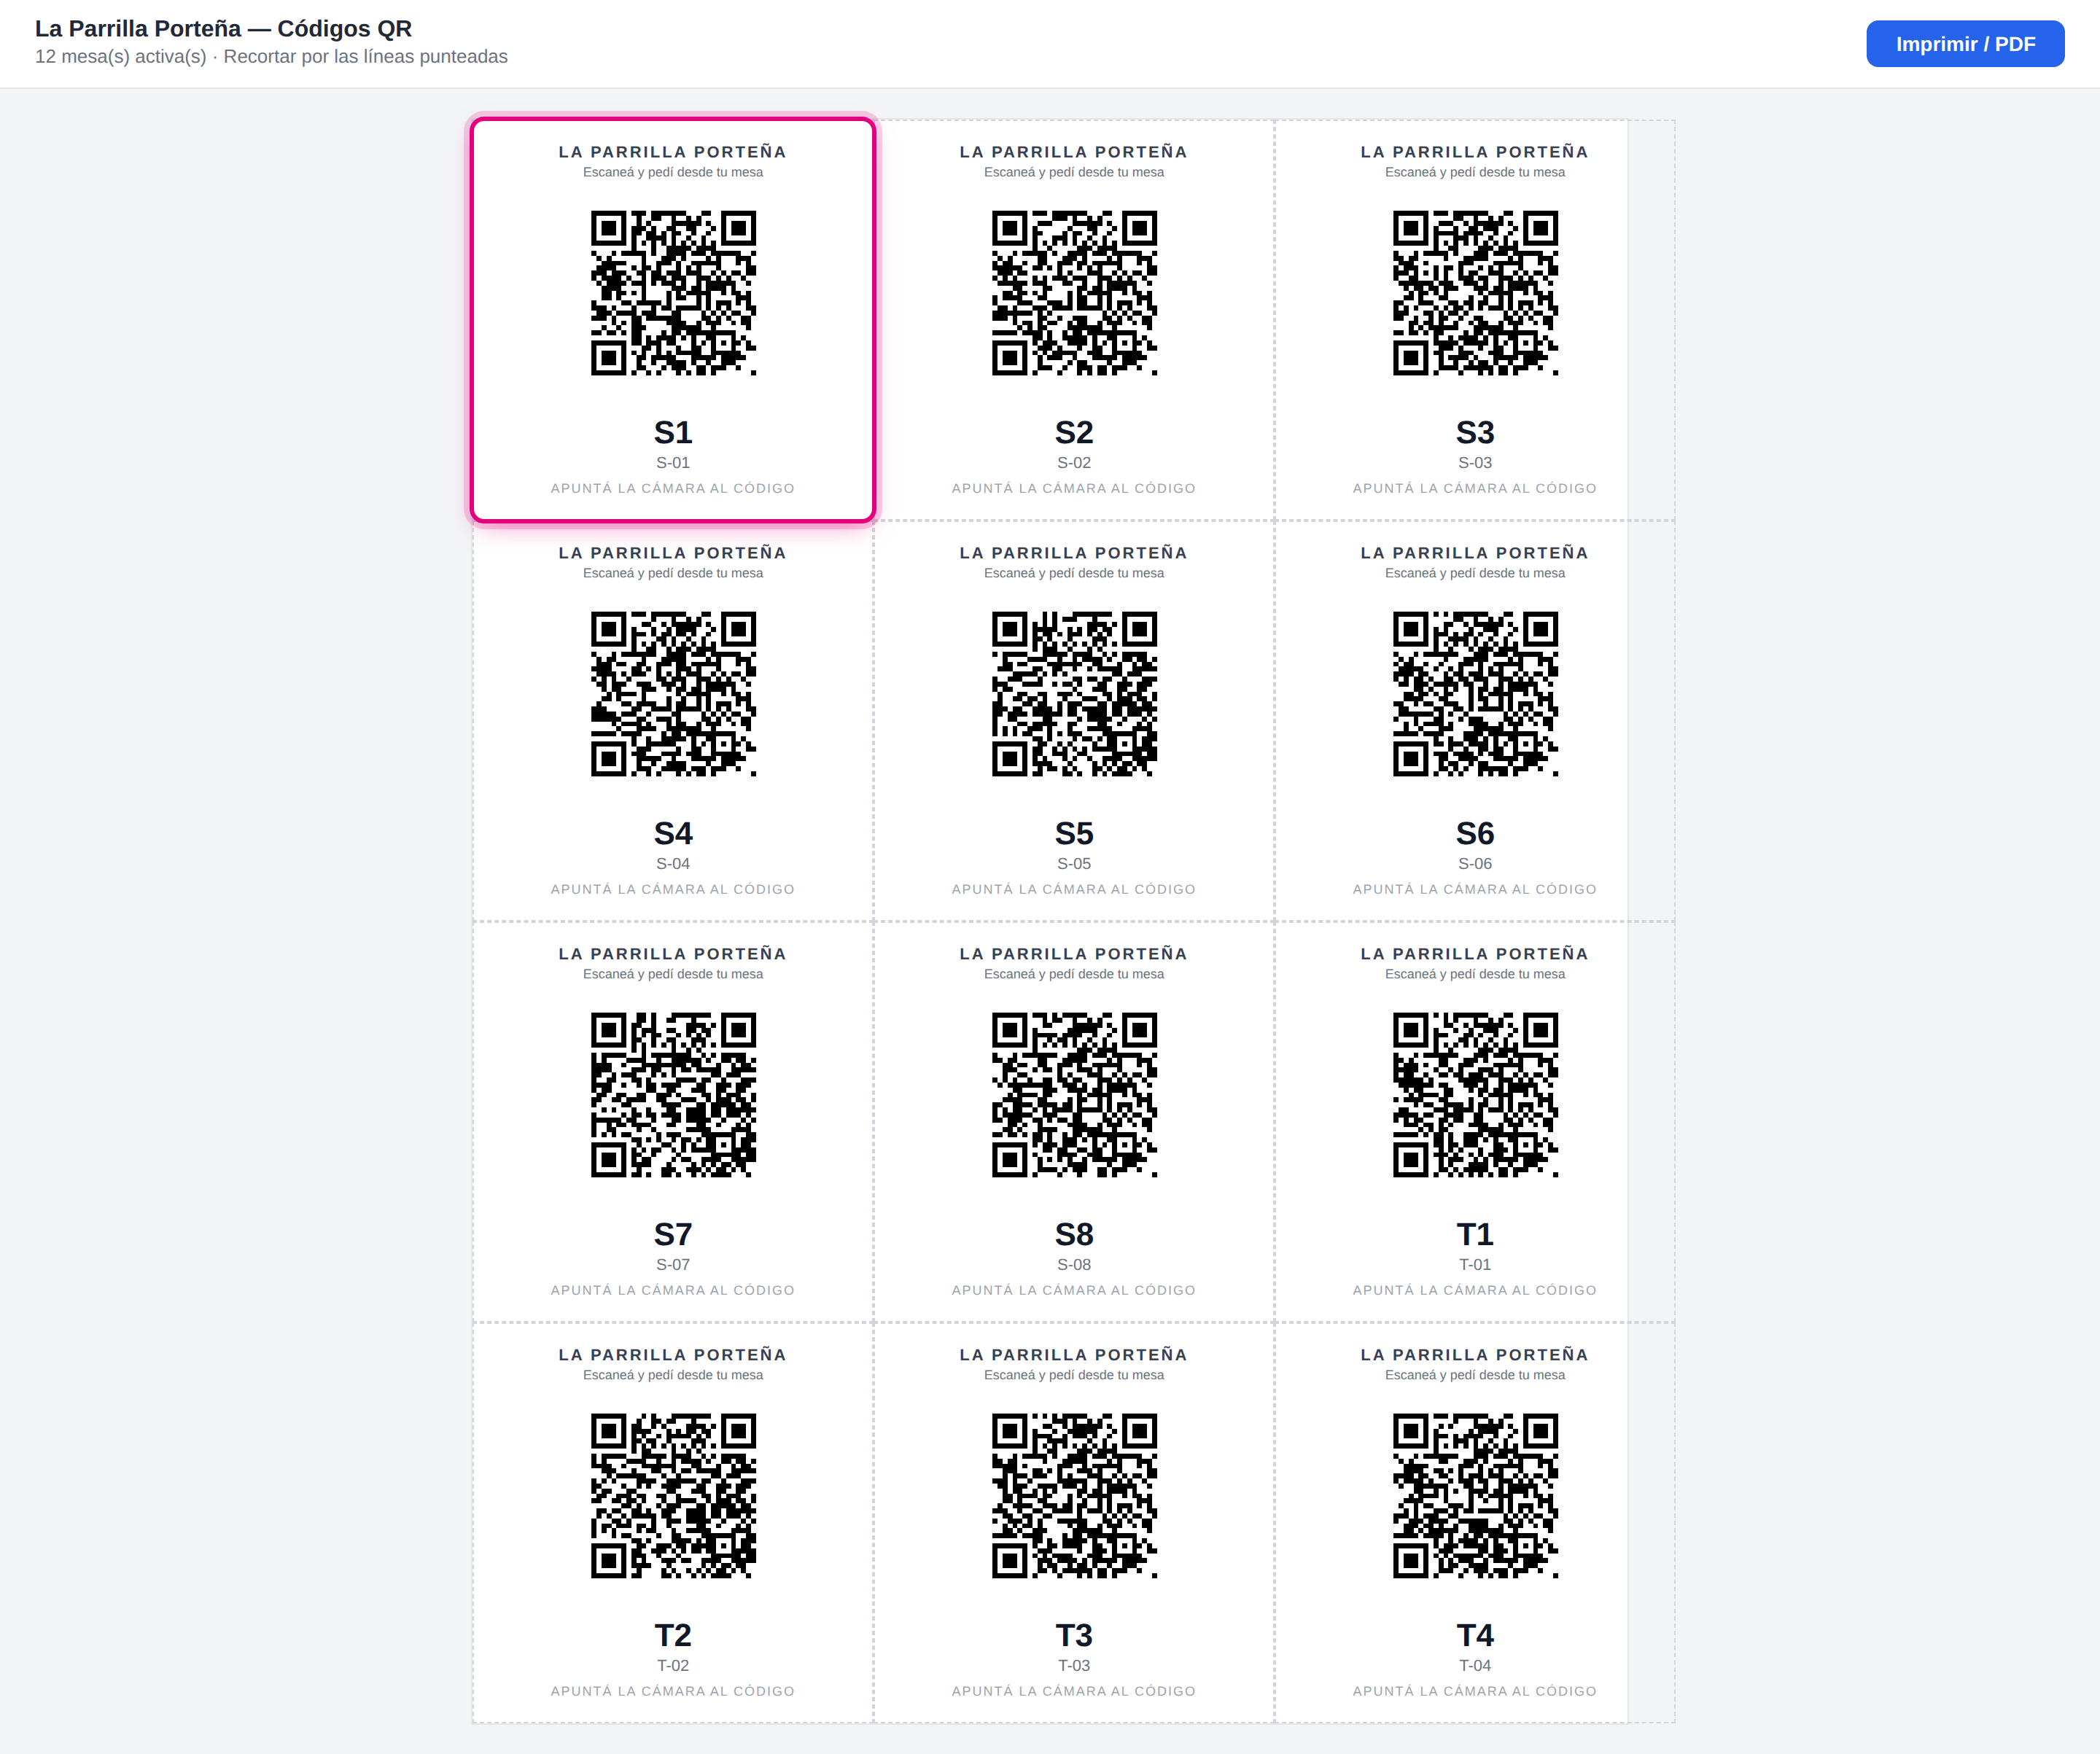2100x1754 pixels.
Task: Click the restaurant name heading on card T3
Action: pyautogui.click(x=1074, y=1355)
